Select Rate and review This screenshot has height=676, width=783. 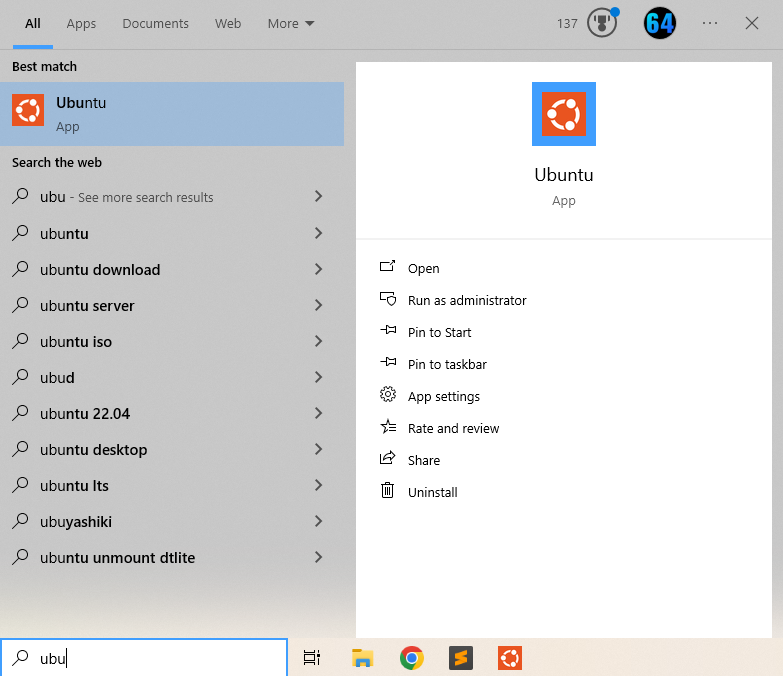pyautogui.click(x=453, y=428)
